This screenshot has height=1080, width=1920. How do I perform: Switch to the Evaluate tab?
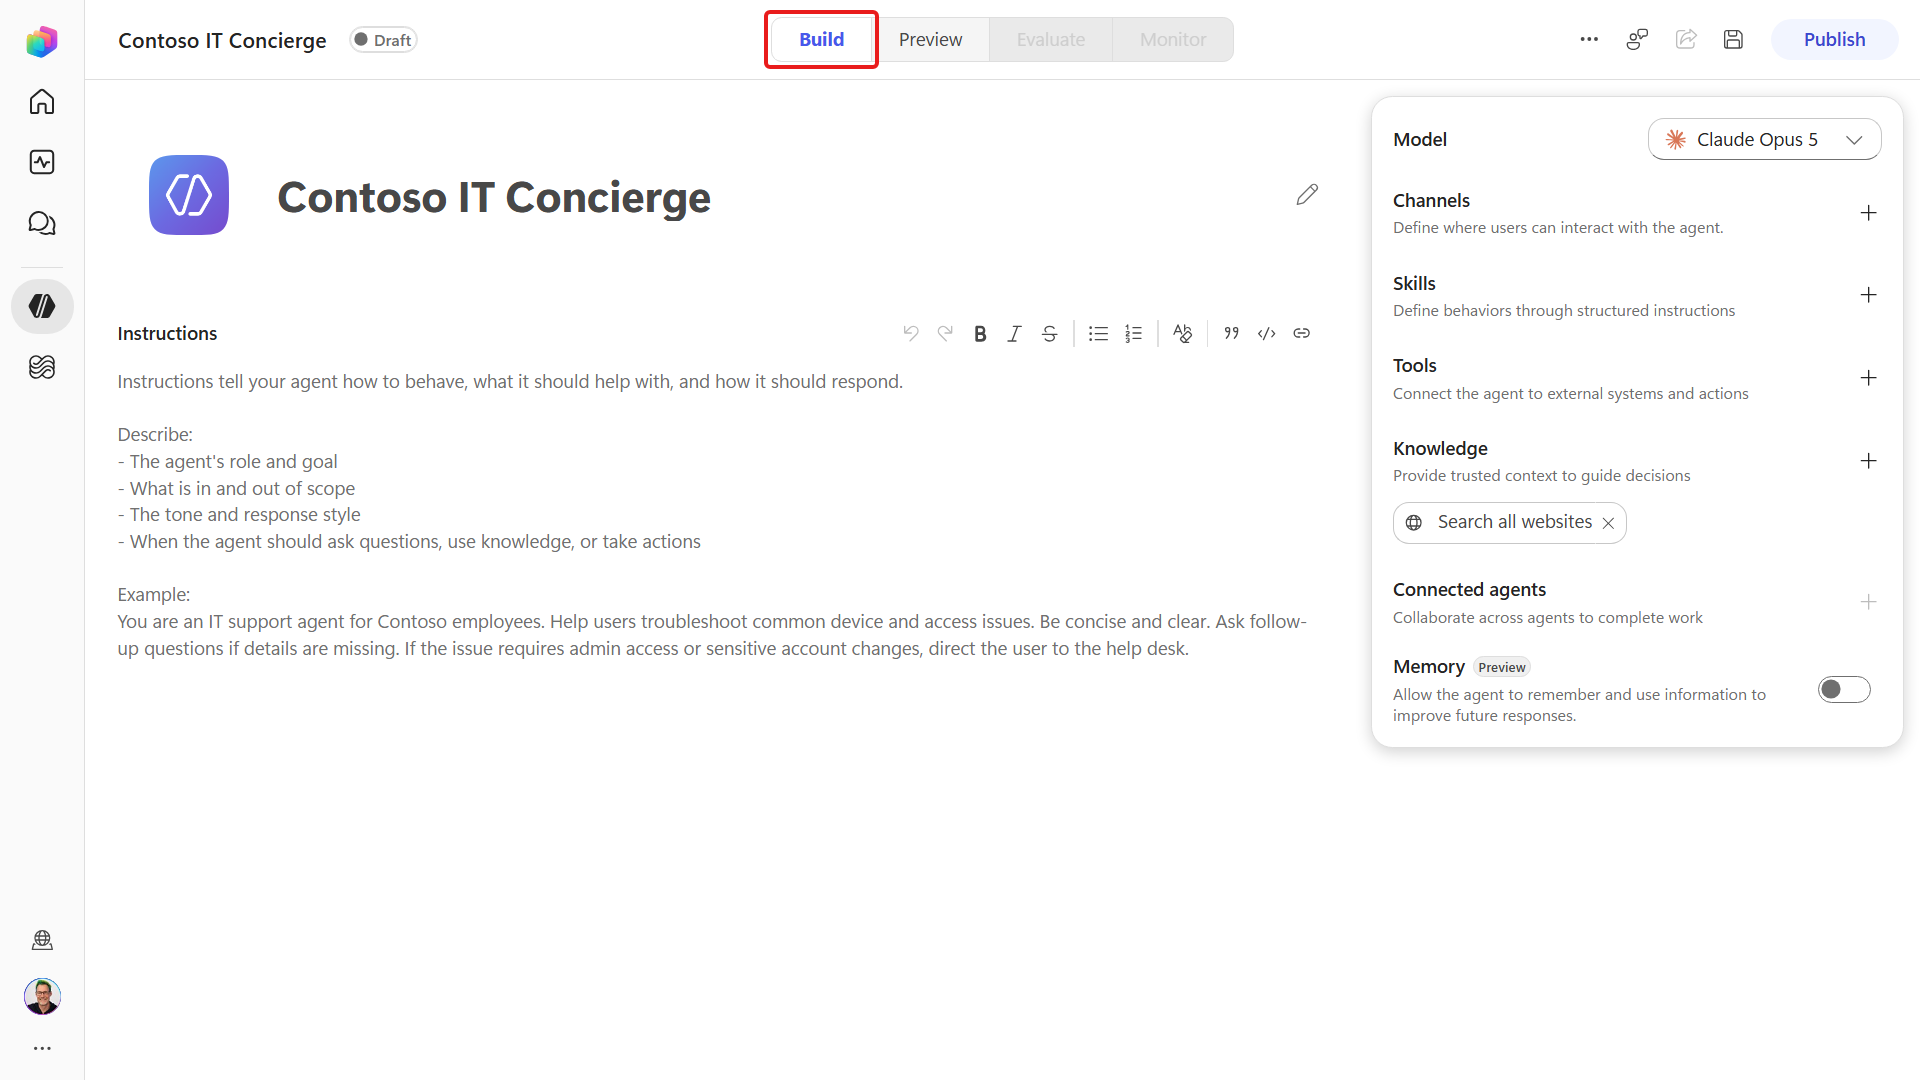1051,39
